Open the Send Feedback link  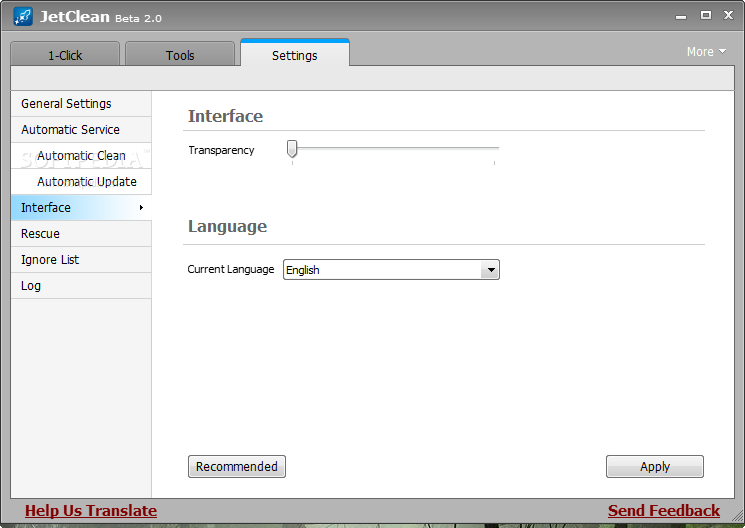pos(664,510)
